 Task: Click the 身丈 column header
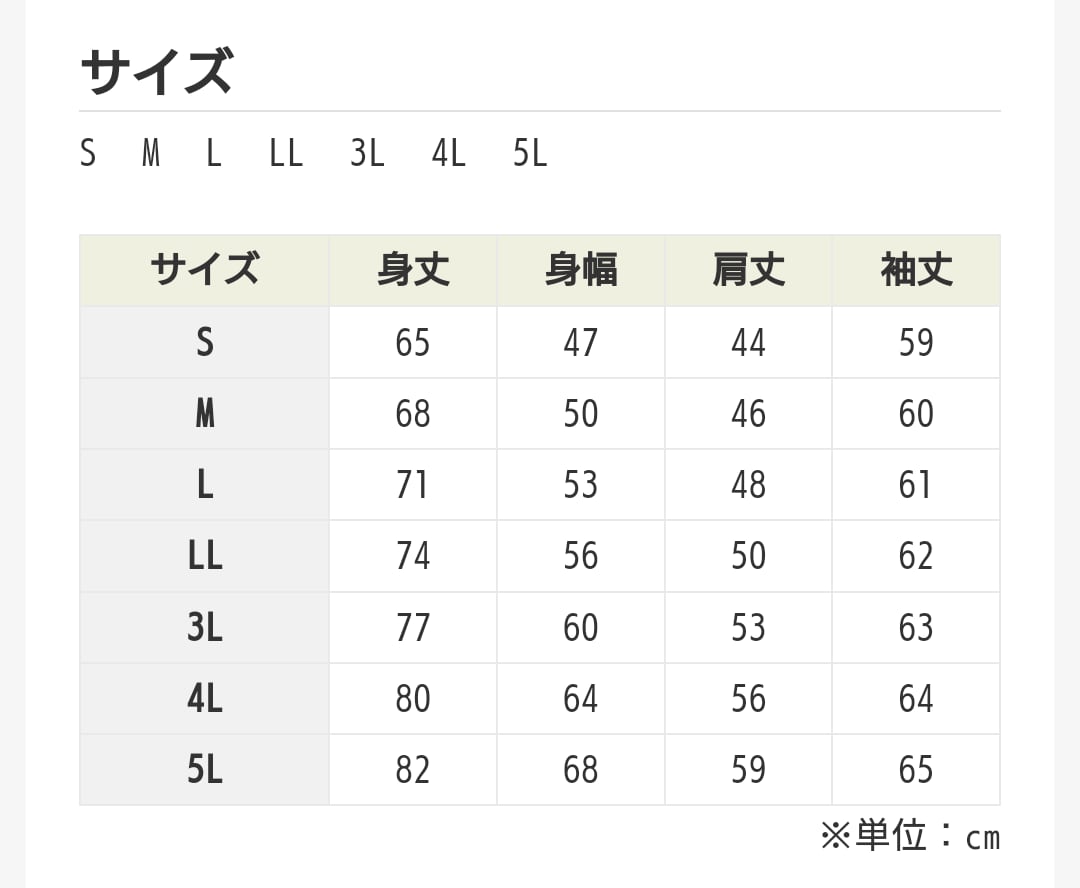413,270
